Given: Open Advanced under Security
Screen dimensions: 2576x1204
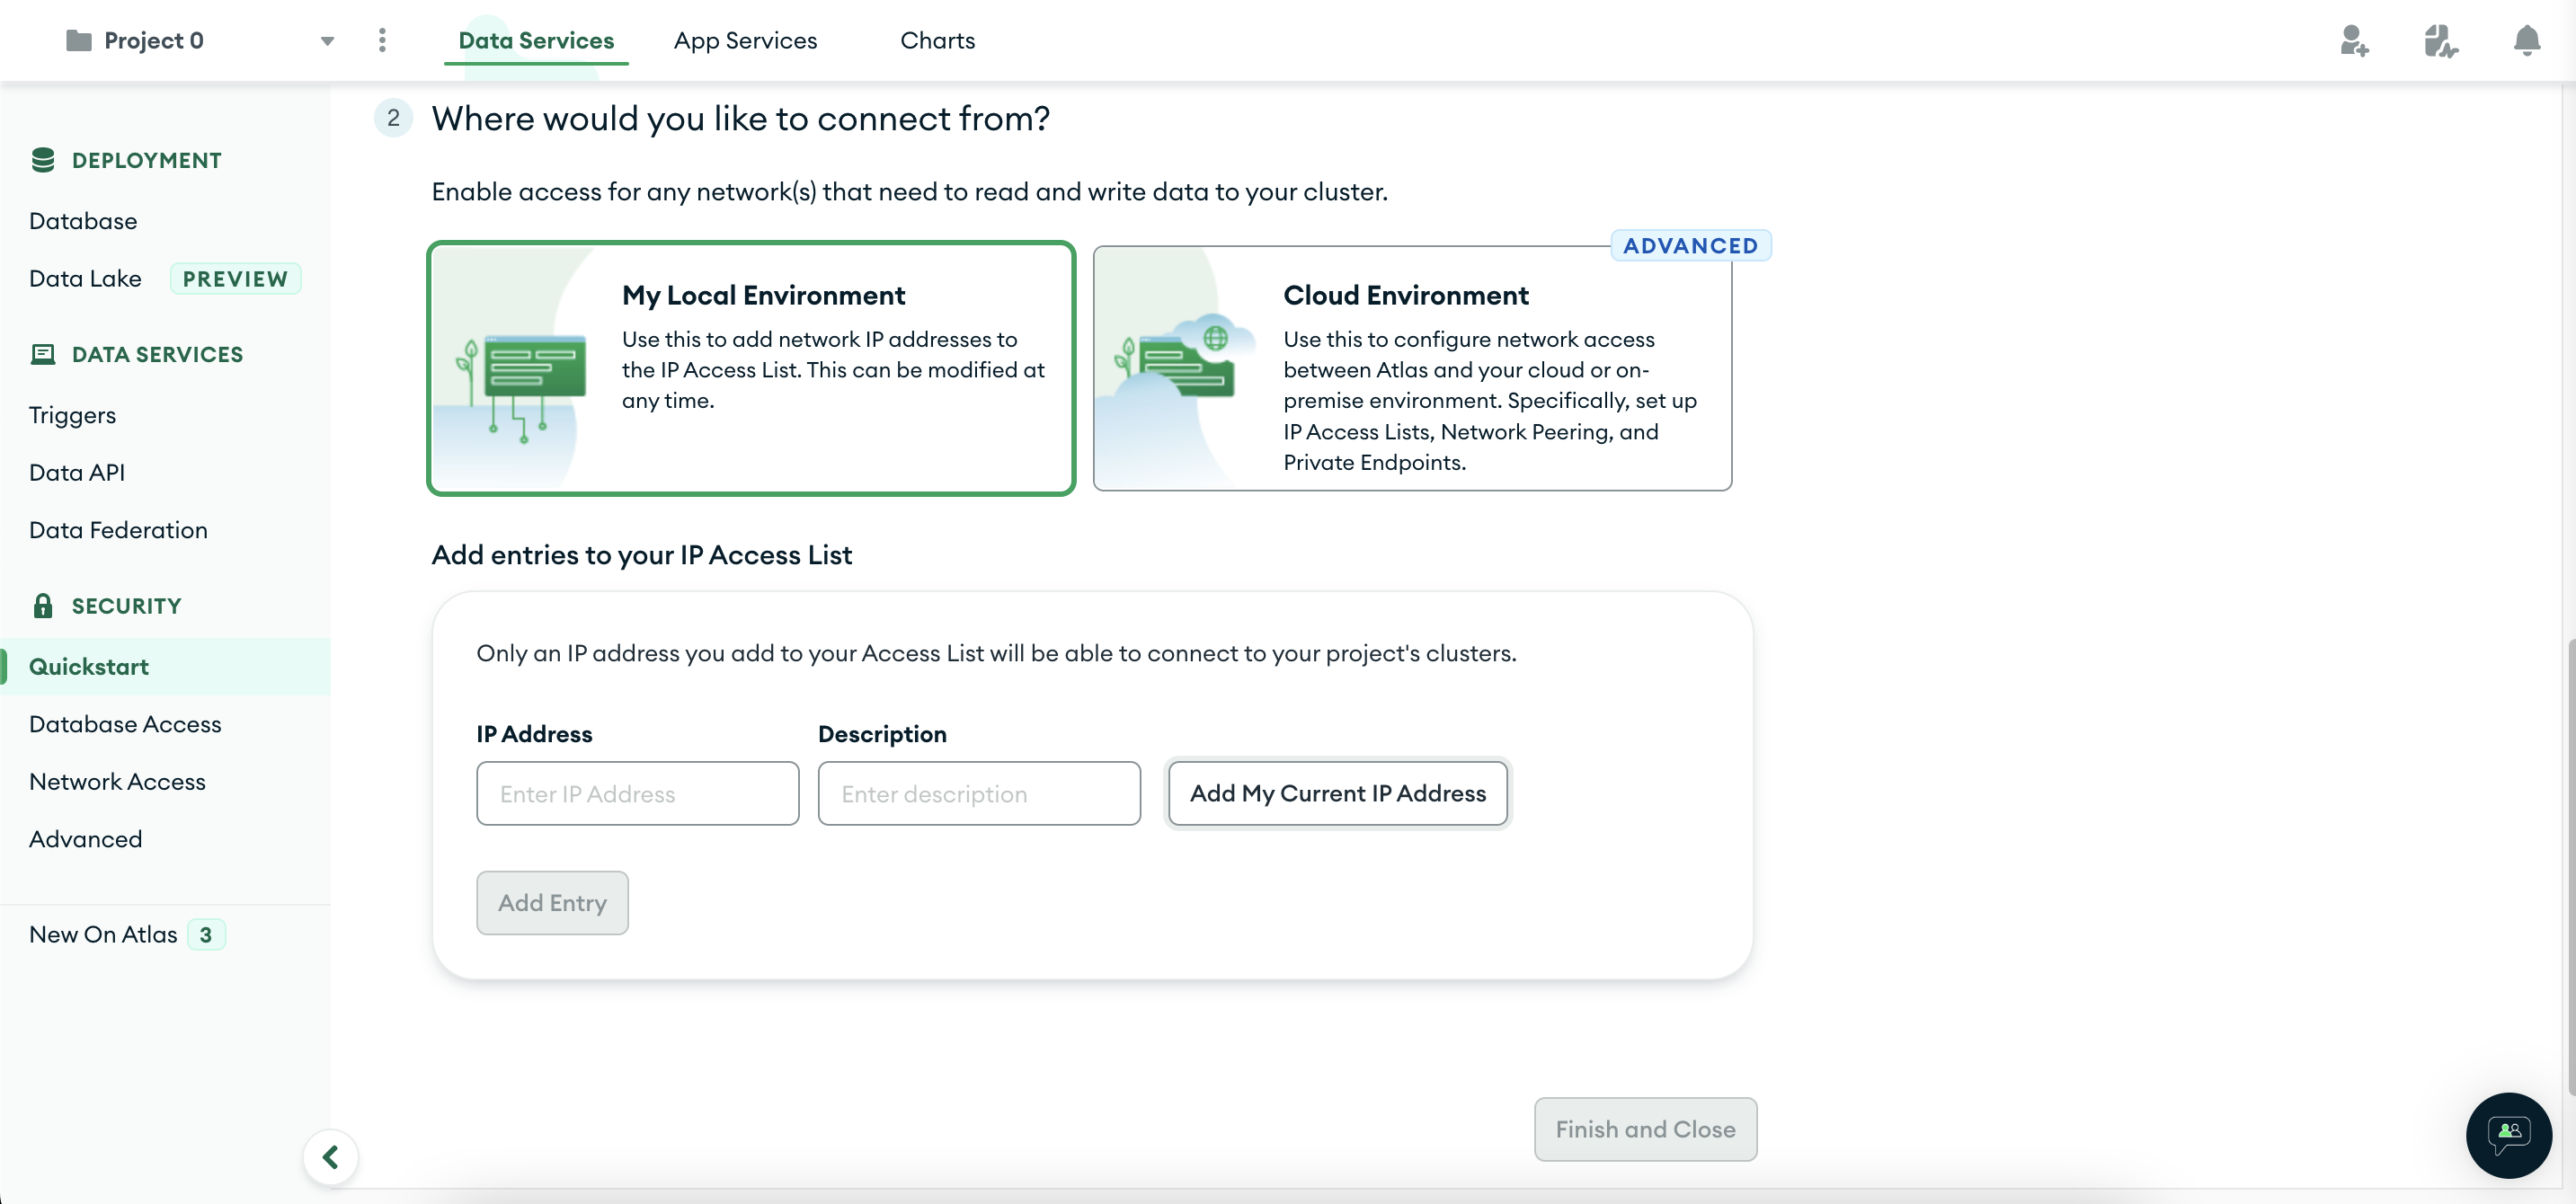Looking at the screenshot, I should coord(85,839).
